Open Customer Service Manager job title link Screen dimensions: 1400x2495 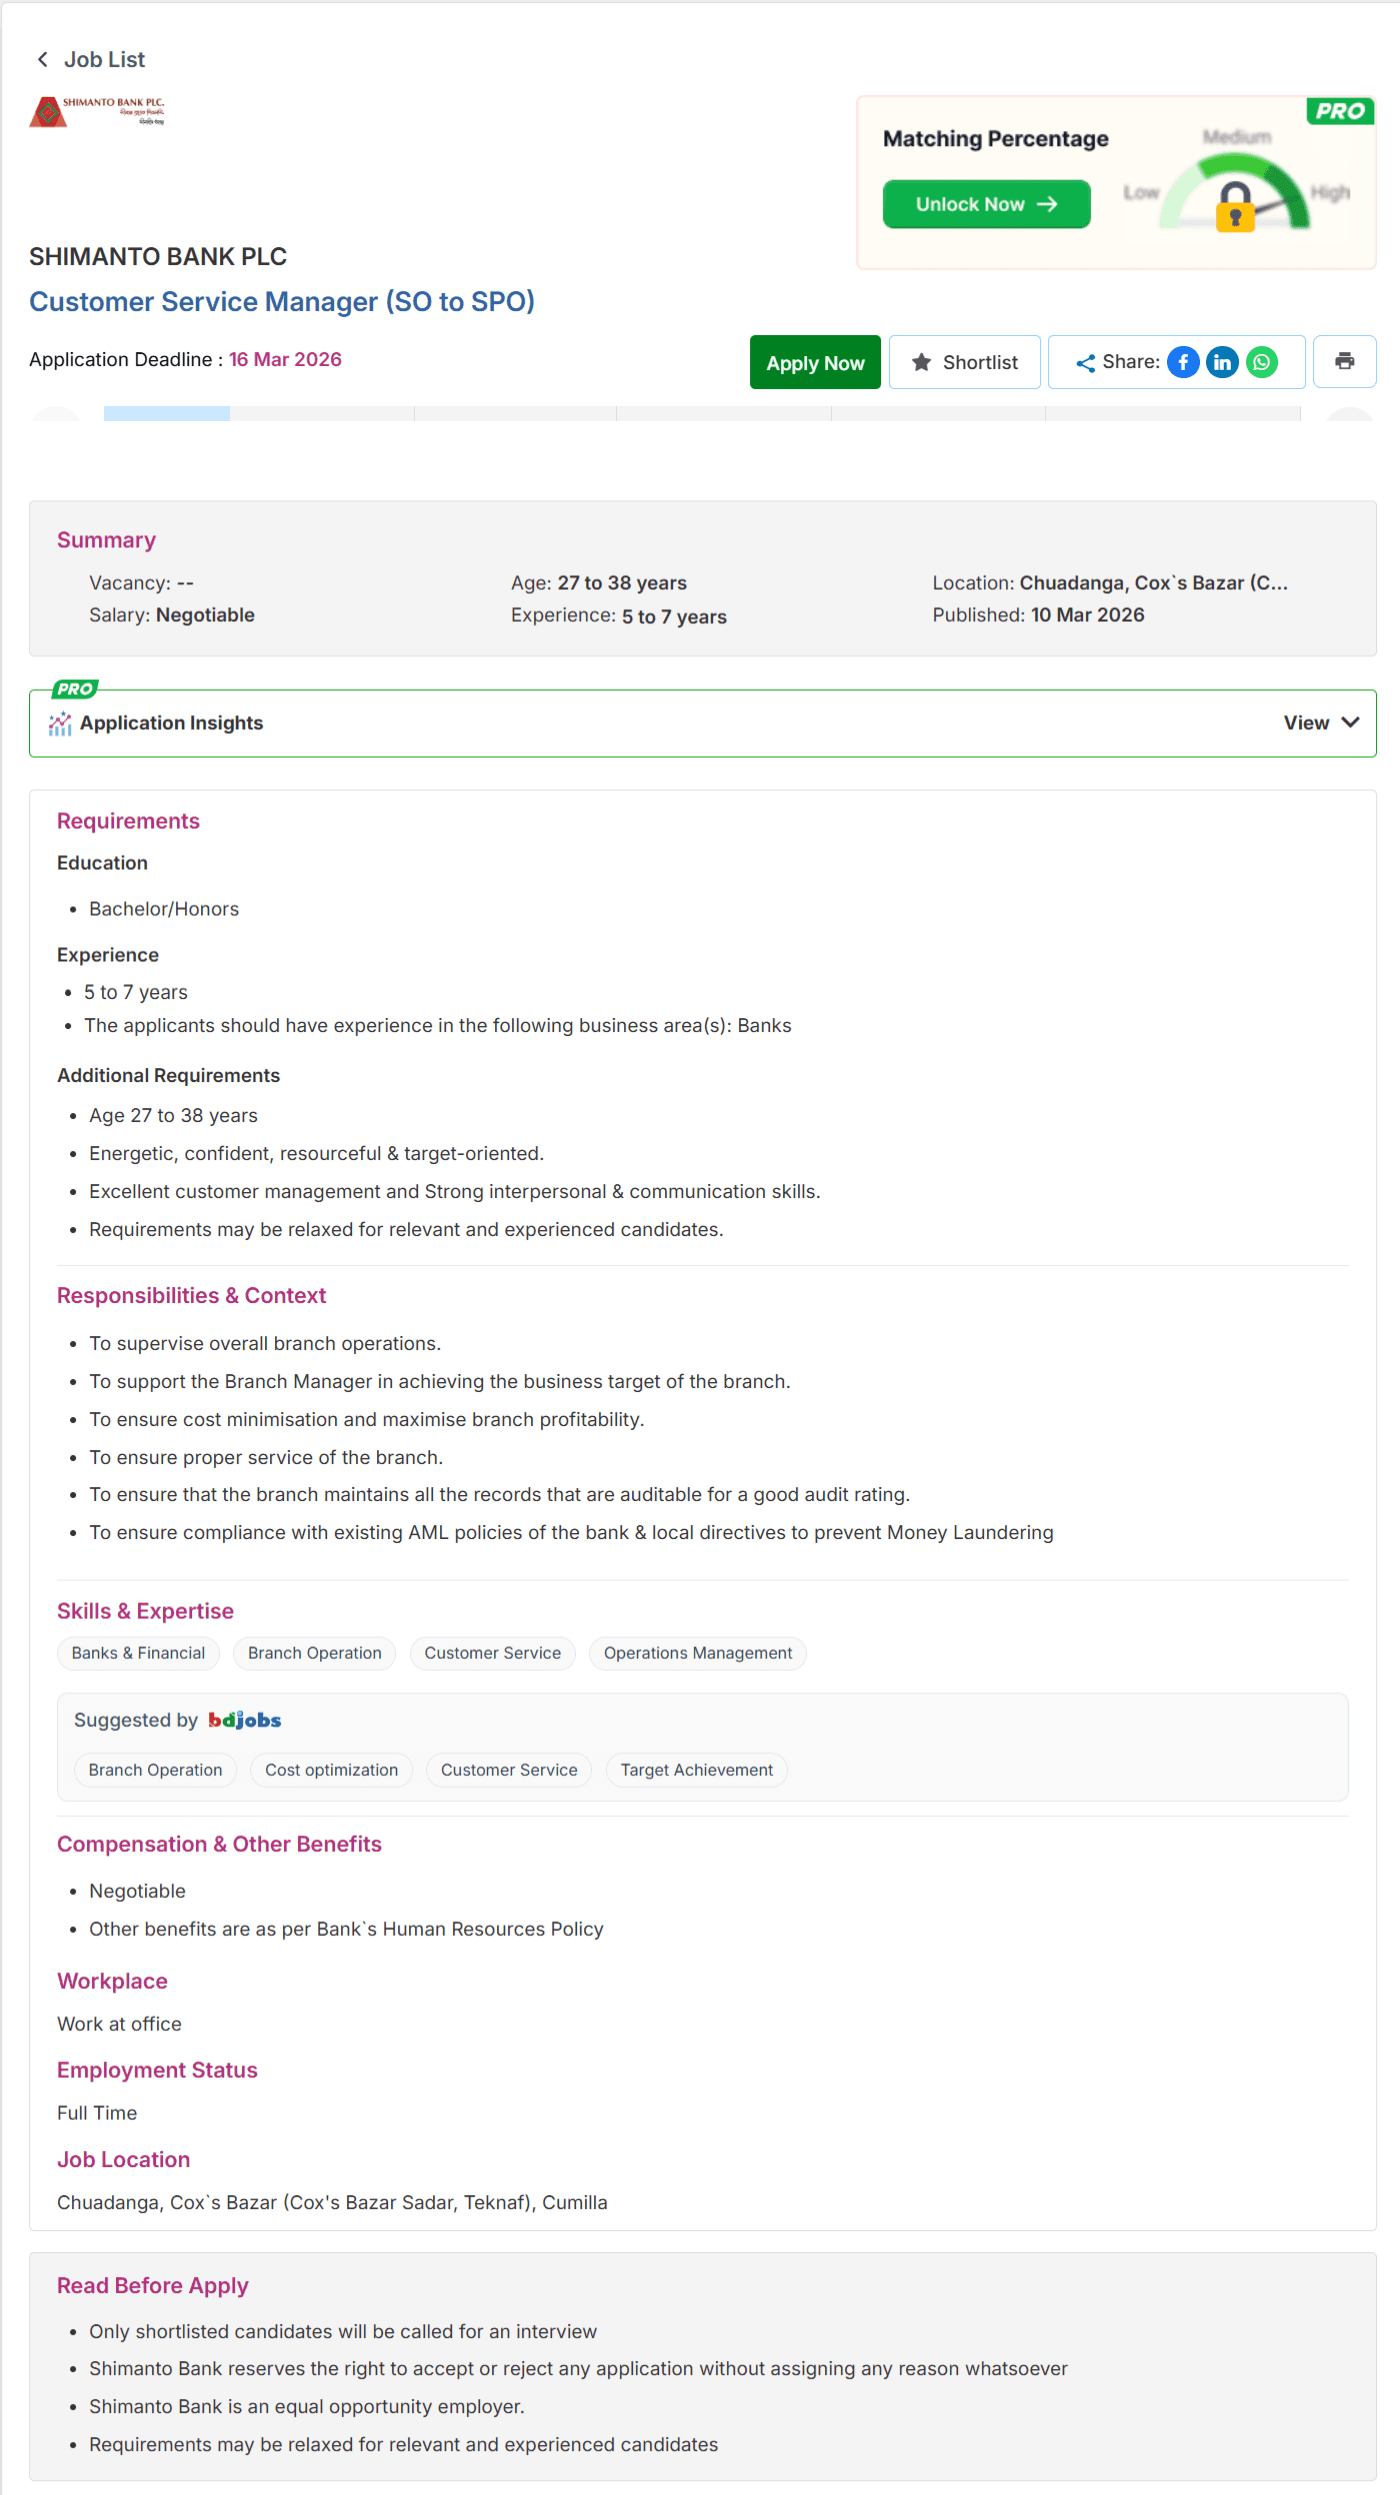point(282,302)
